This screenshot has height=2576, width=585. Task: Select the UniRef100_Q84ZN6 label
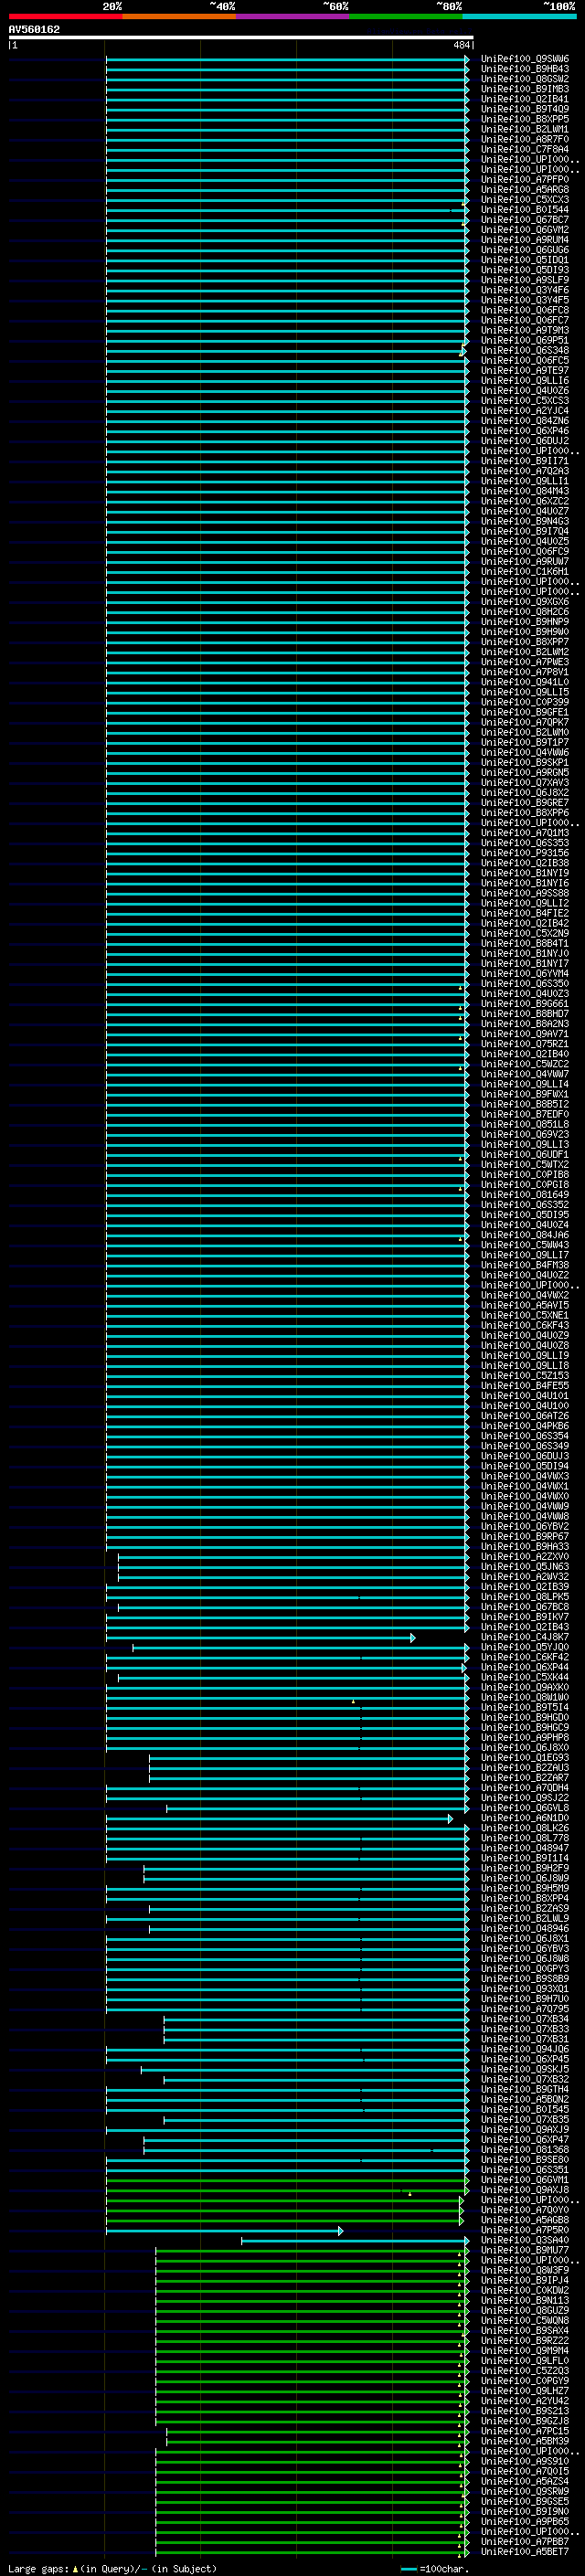pos(525,421)
